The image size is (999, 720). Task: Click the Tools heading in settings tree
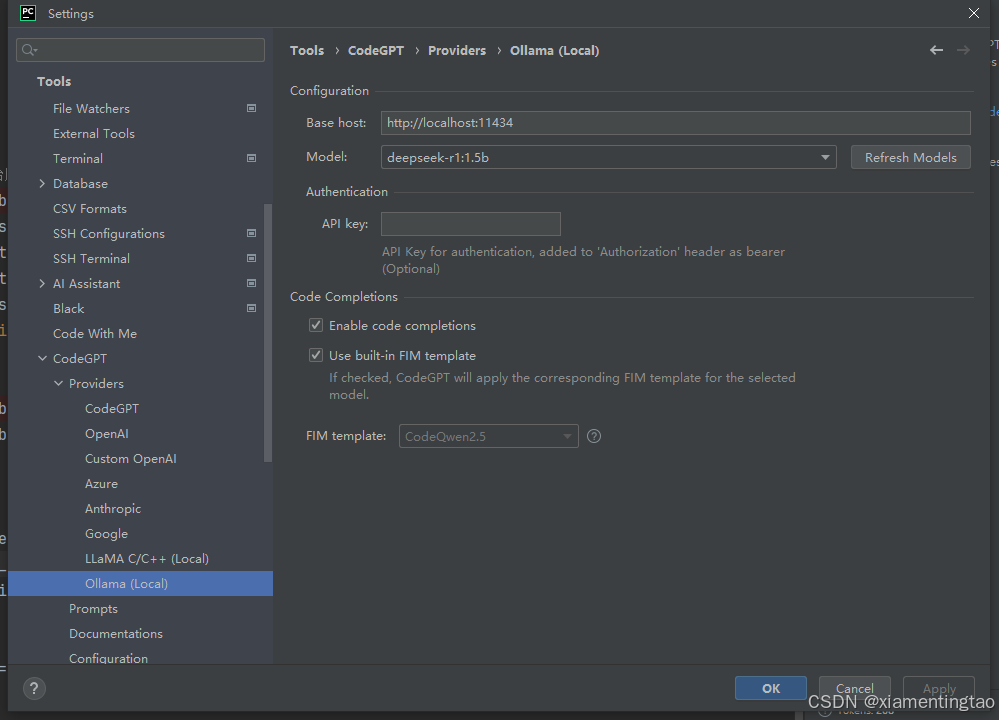tap(54, 81)
